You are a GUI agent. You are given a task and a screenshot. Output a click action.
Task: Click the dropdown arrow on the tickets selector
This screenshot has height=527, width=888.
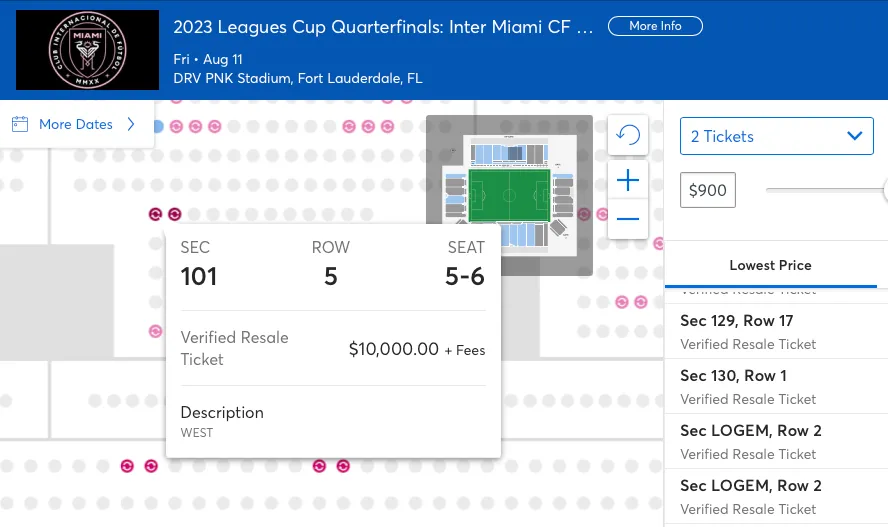[853, 136]
